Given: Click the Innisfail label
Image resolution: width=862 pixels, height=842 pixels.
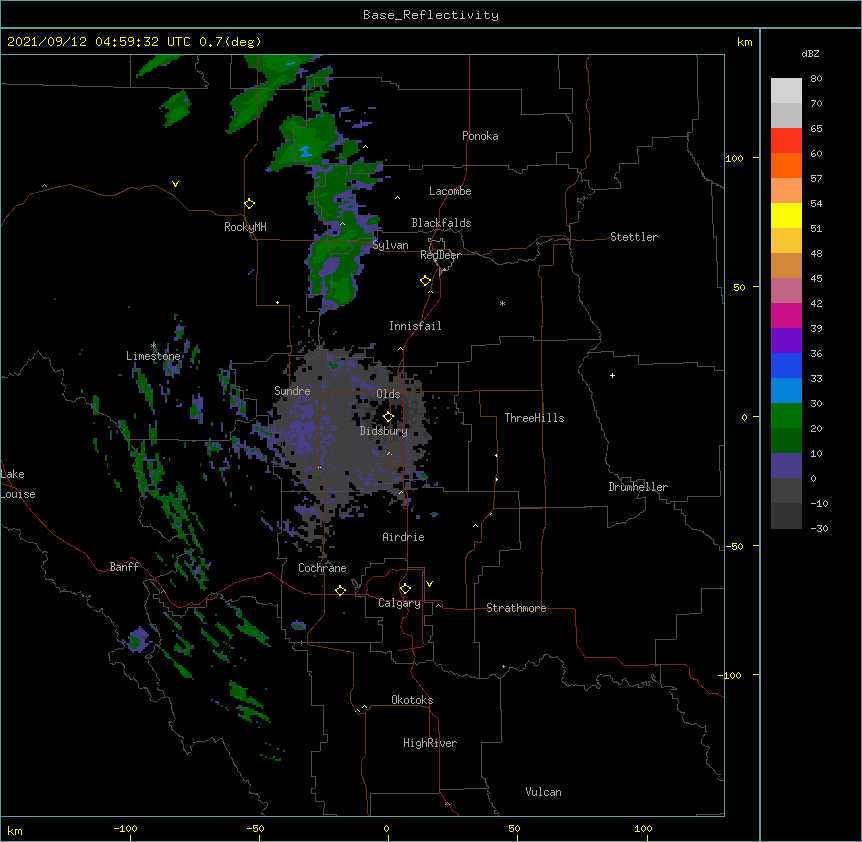Looking at the screenshot, I should tap(415, 326).
